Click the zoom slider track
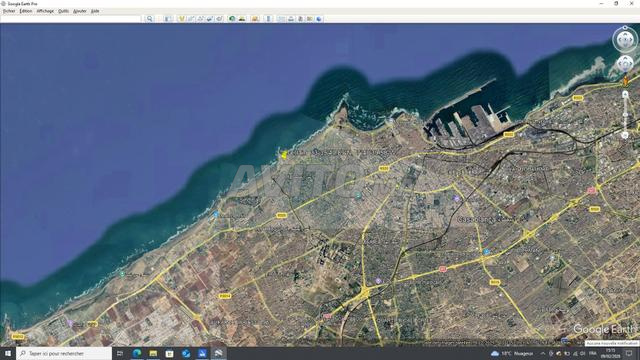 pos(625,115)
